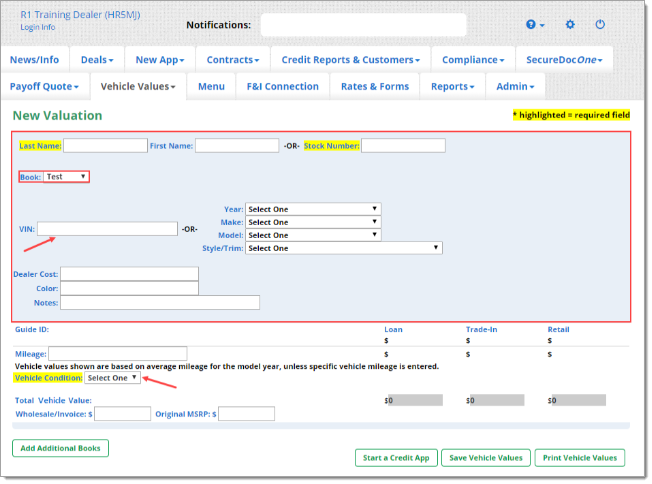Expand the Admin menu

(x=515, y=86)
